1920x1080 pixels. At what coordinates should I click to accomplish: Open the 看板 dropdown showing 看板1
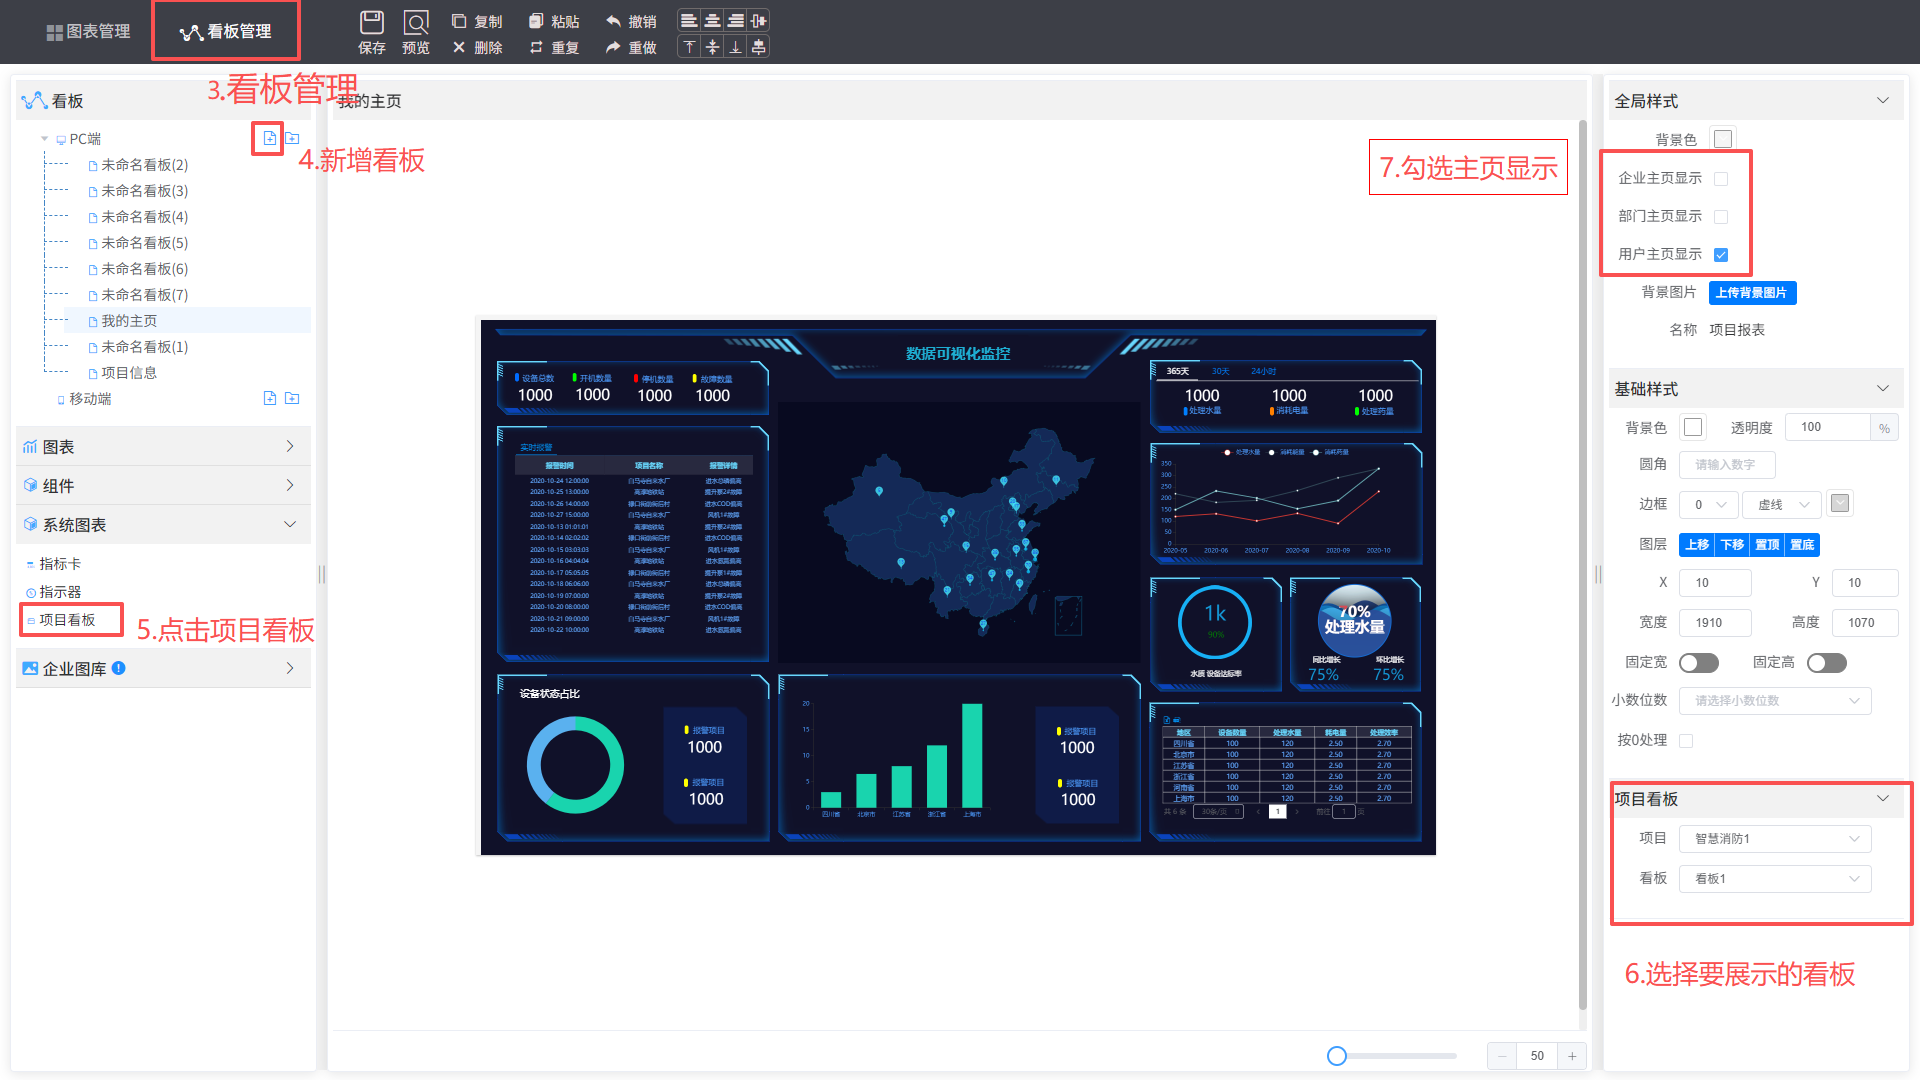tap(1775, 879)
